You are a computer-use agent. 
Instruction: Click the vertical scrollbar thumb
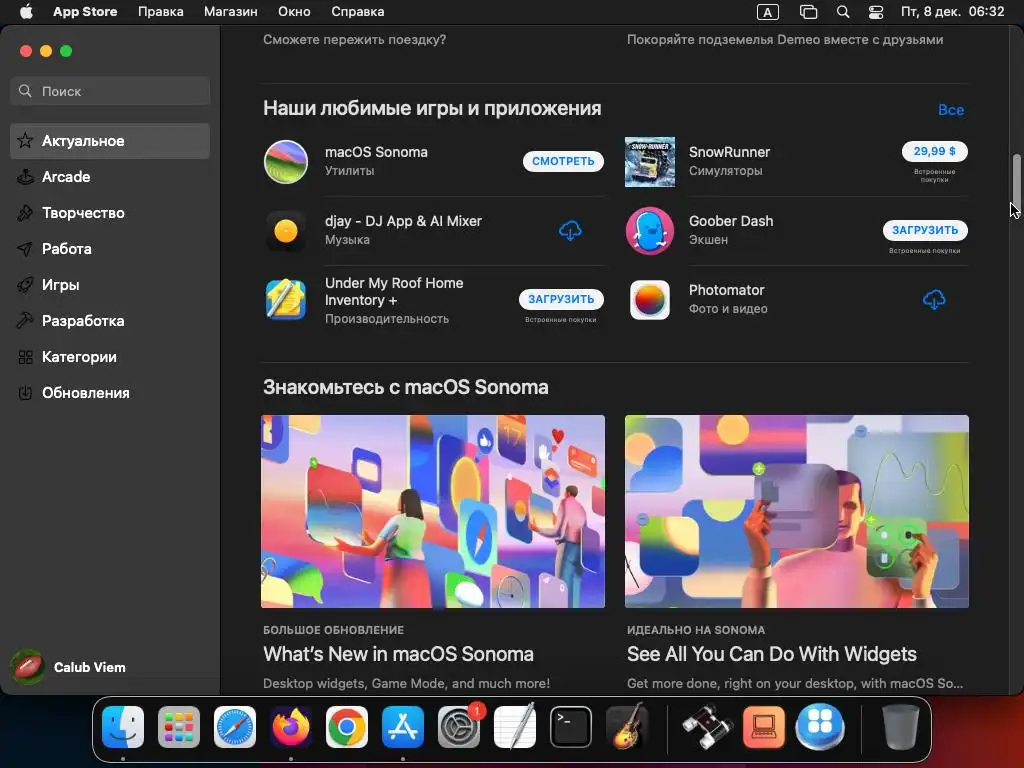(1016, 180)
